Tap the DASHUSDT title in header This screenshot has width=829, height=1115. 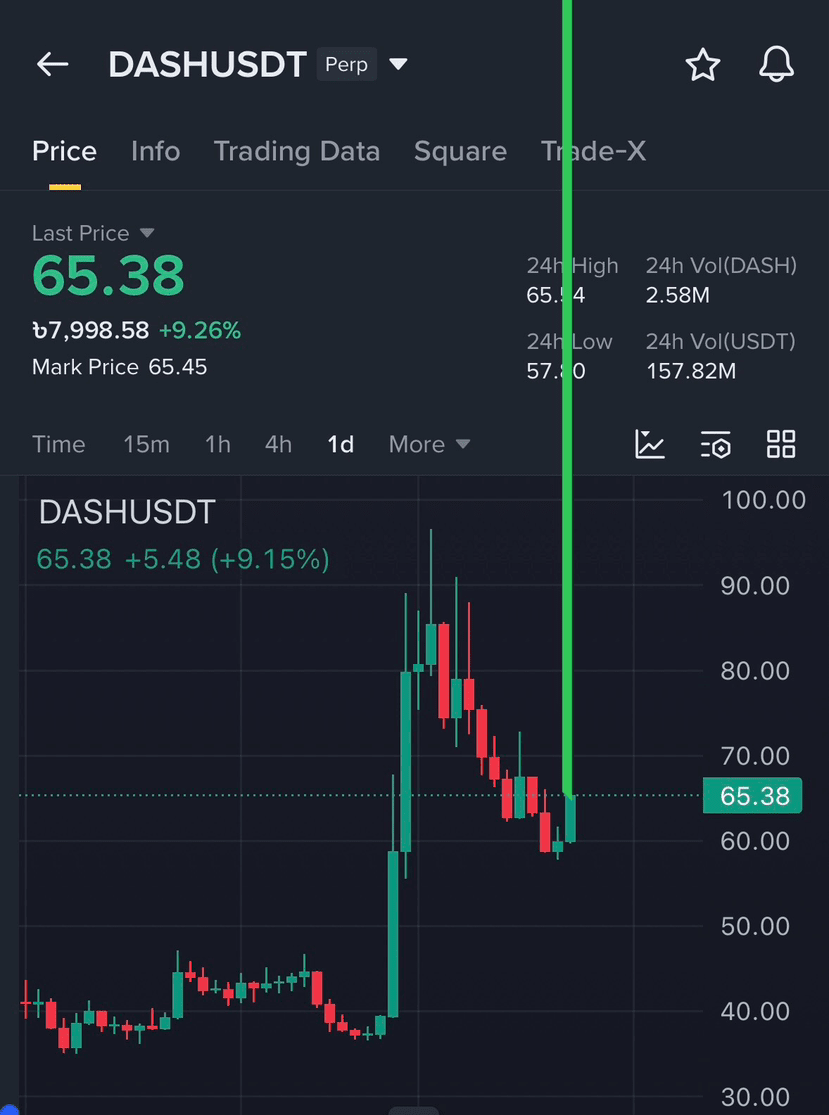(207, 65)
